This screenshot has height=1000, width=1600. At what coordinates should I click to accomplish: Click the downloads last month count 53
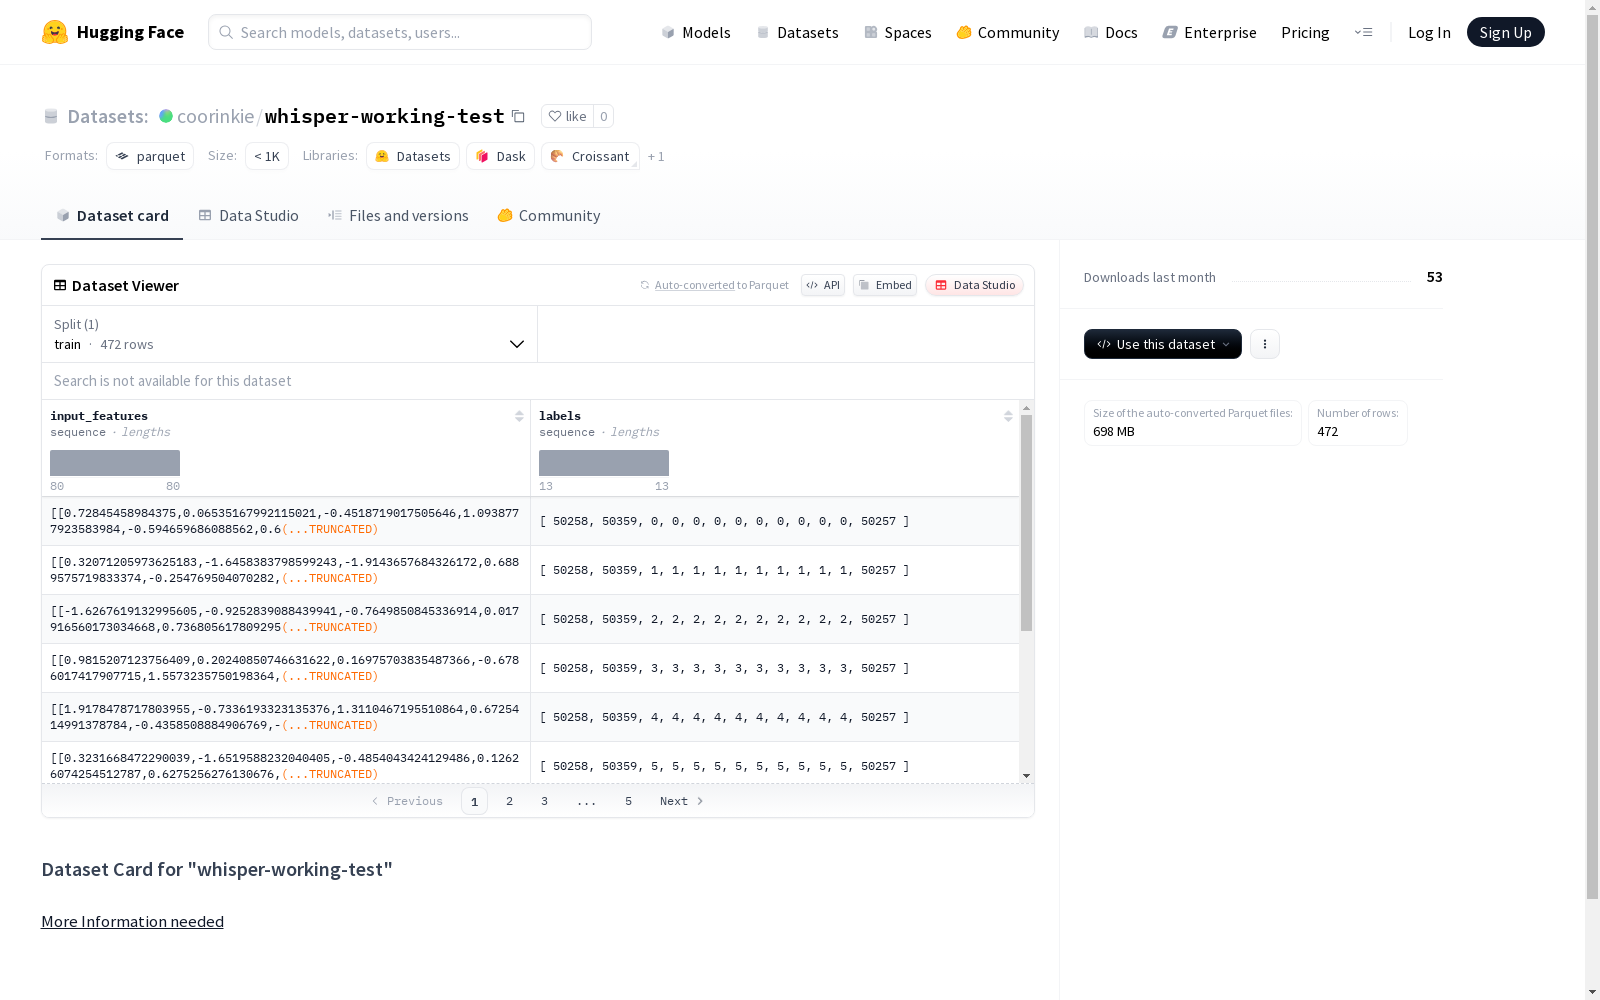click(1434, 277)
